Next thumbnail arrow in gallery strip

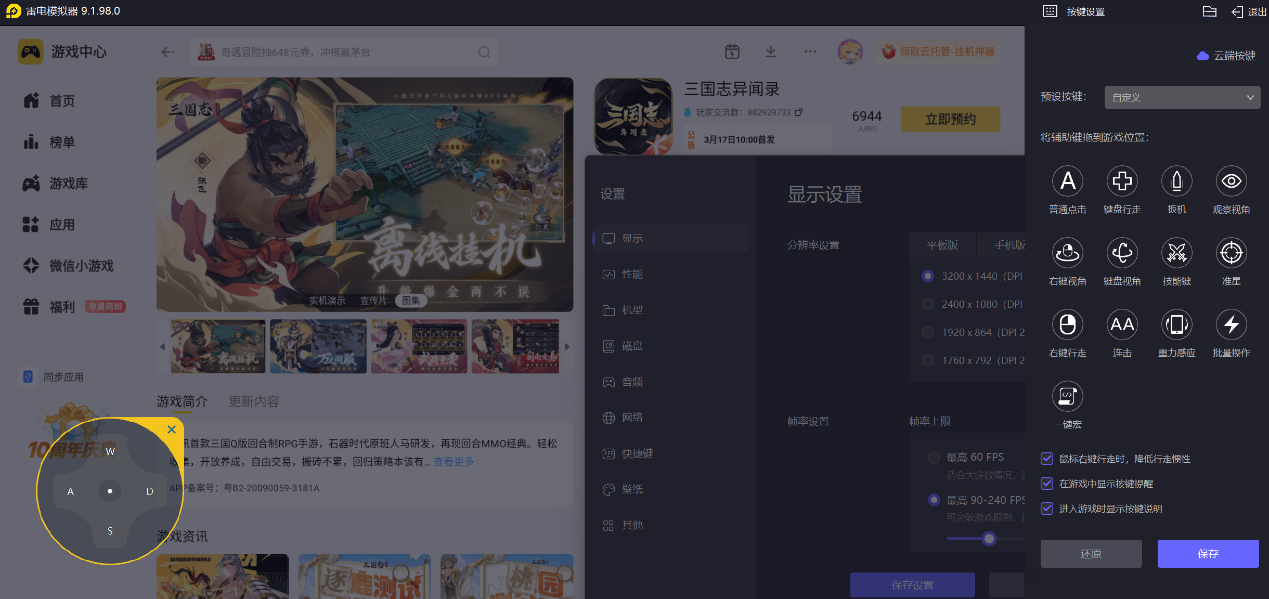click(567, 346)
